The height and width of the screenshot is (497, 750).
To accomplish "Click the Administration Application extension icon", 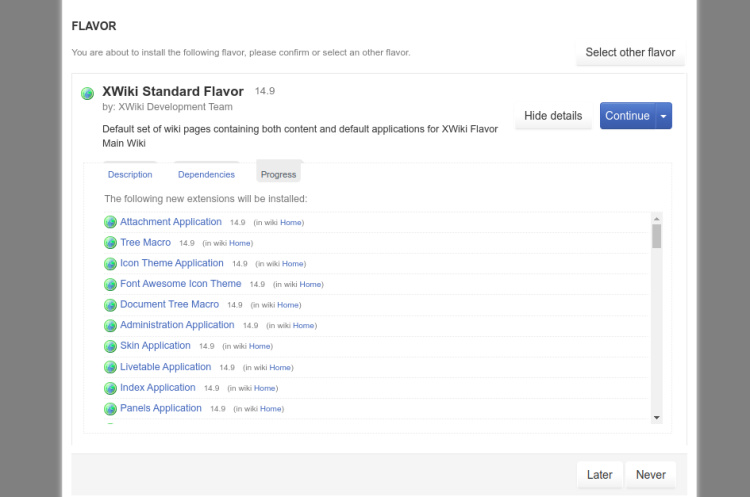I will point(110,326).
